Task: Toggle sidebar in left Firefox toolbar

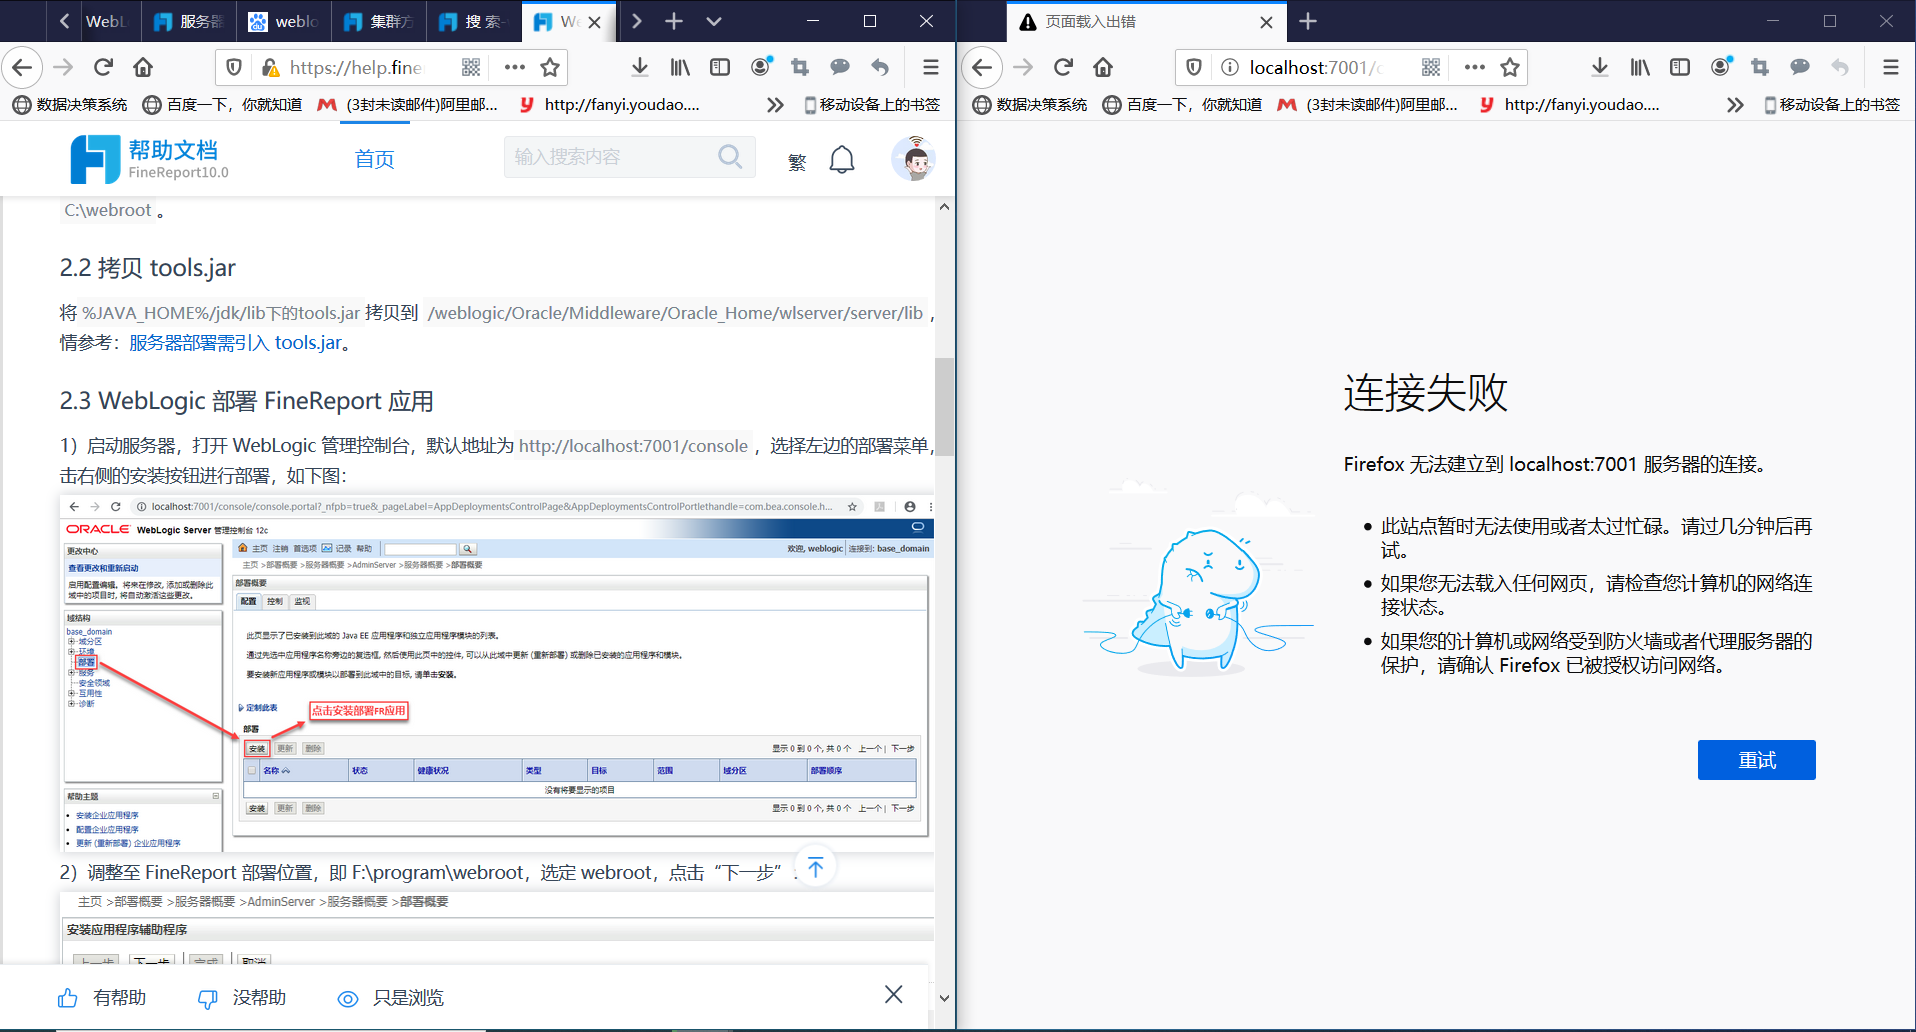Action: tap(720, 67)
